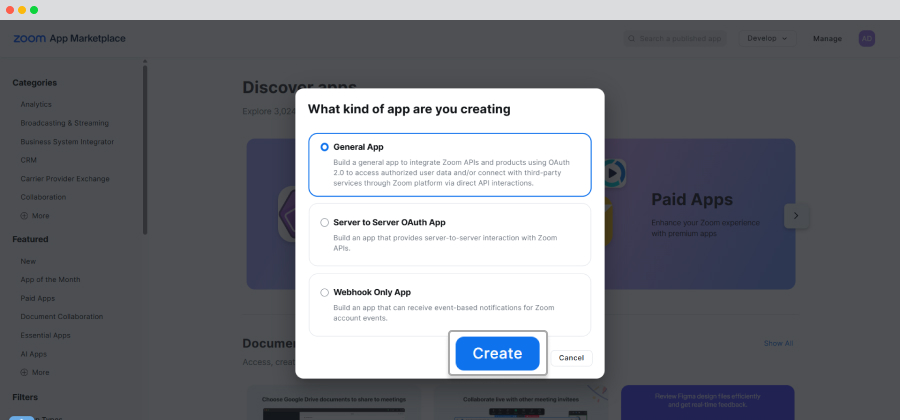The height and width of the screenshot is (420, 900).
Task: Choose the Webhook Only App radio option
Action: (x=324, y=293)
